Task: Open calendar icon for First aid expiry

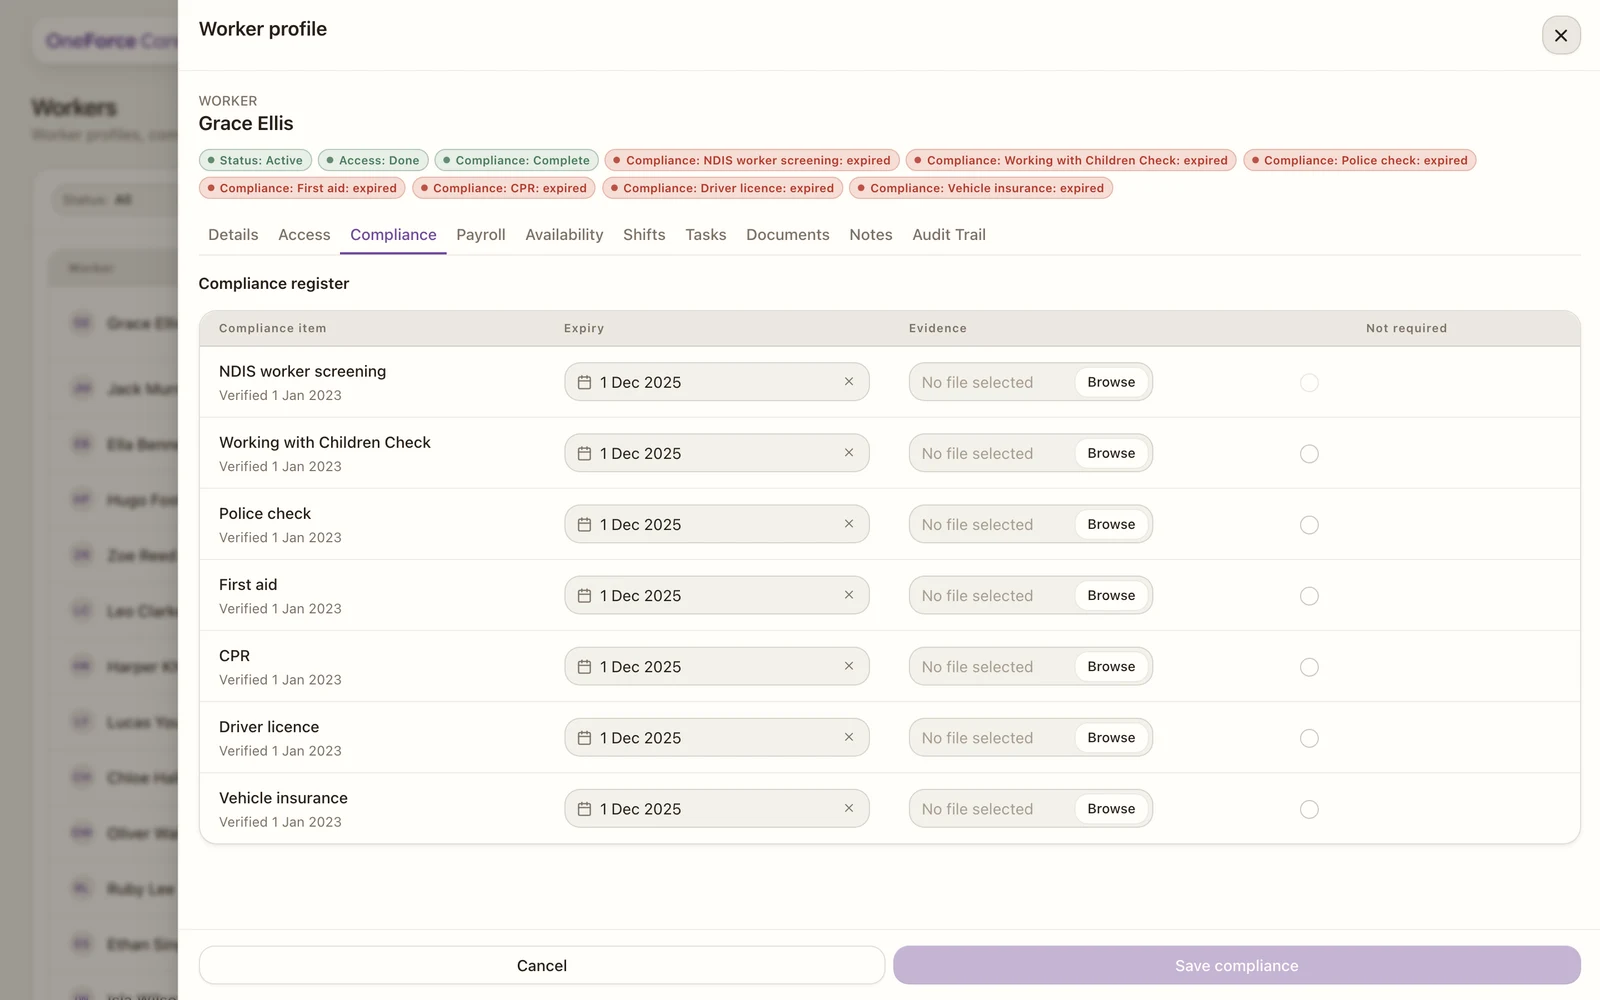Action: 584,595
